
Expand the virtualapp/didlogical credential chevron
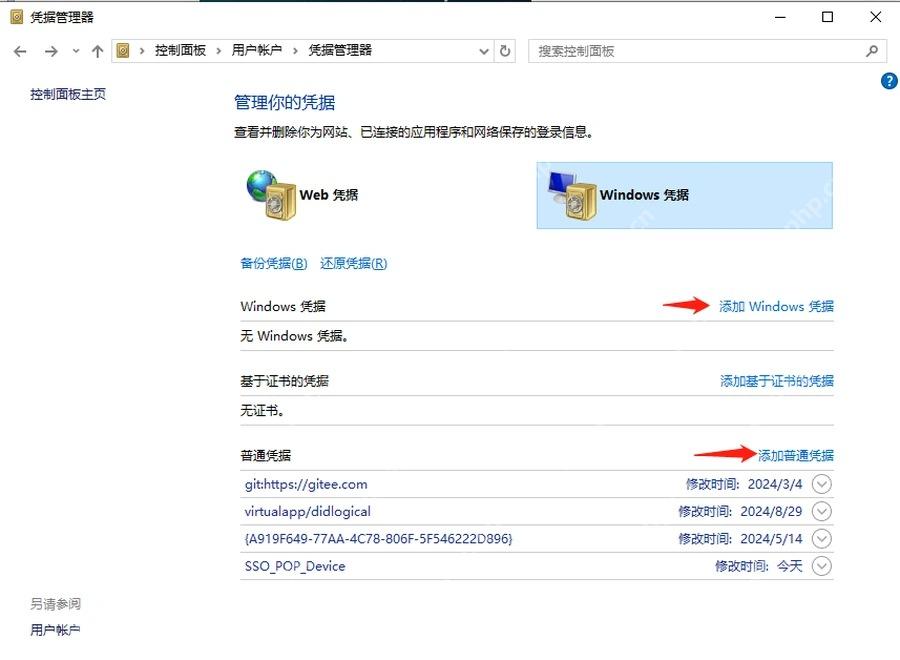821,511
